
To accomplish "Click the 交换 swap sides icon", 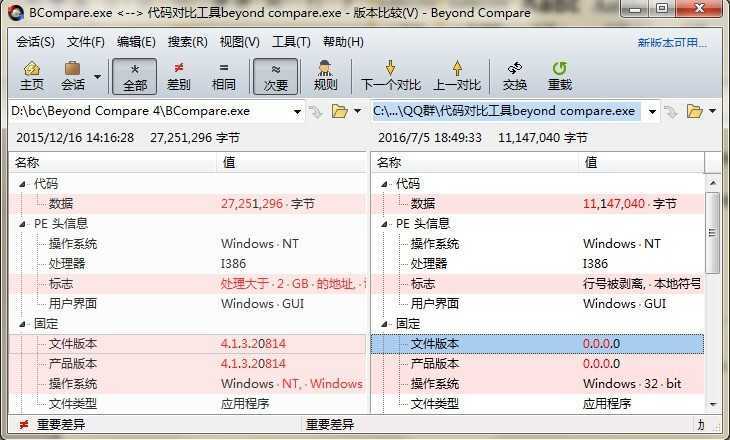I will coord(514,76).
